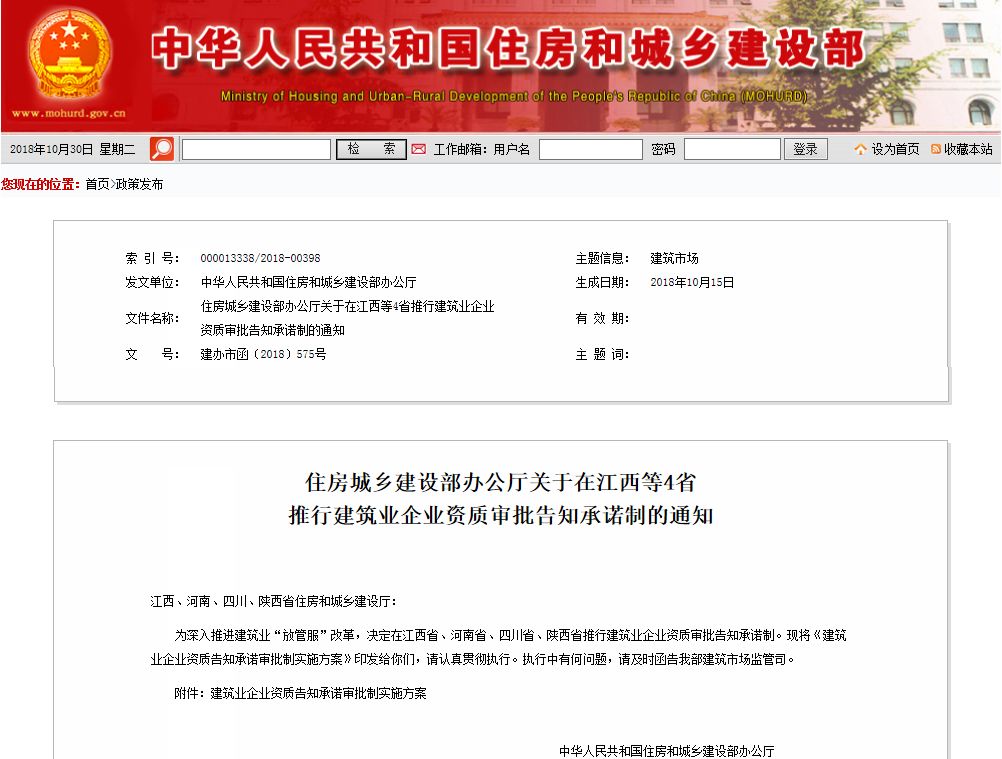Click the 您现在的位置 label
1002x759 pixels.
(40, 184)
